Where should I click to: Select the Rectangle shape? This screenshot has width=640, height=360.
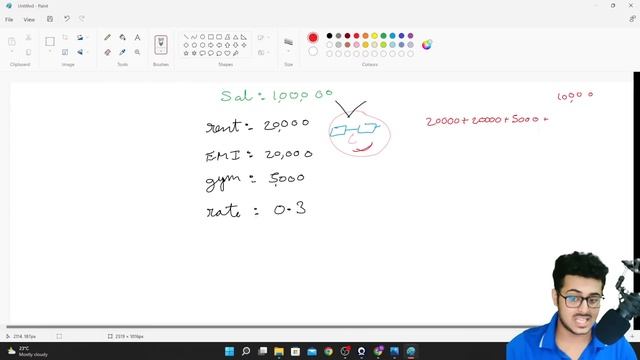point(211,37)
